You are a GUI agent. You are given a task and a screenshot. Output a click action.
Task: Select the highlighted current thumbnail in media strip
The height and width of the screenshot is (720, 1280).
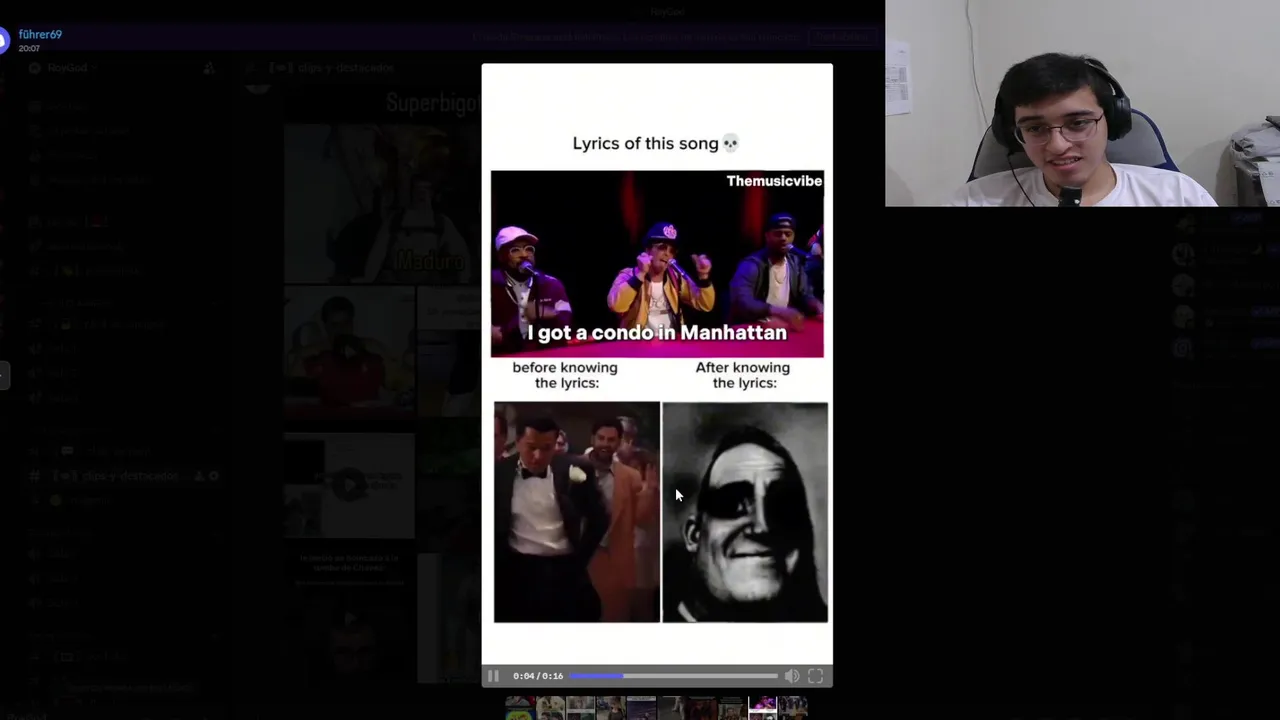coord(762,708)
